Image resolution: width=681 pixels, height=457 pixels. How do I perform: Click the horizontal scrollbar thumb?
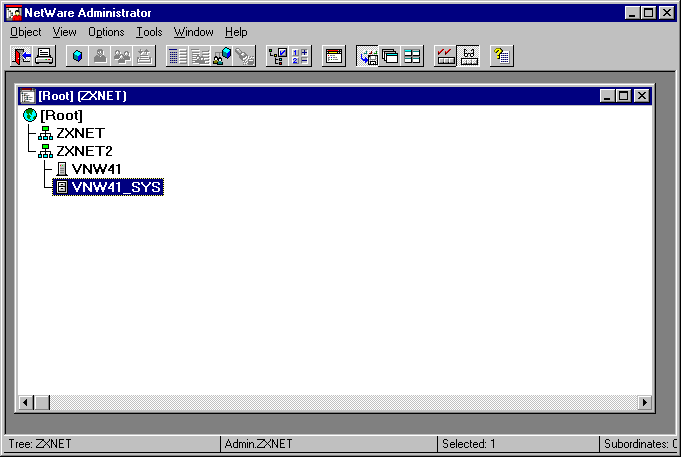point(42,403)
